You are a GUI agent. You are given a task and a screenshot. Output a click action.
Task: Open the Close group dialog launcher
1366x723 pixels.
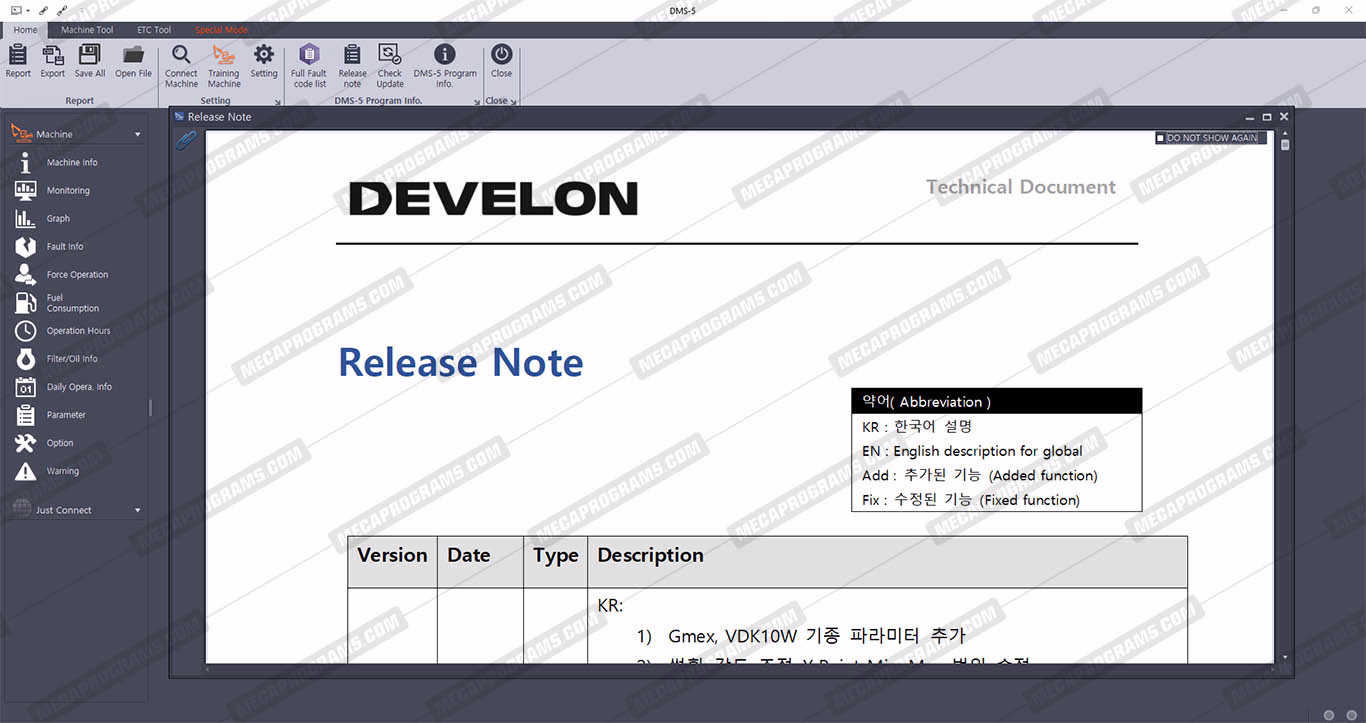(514, 101)
